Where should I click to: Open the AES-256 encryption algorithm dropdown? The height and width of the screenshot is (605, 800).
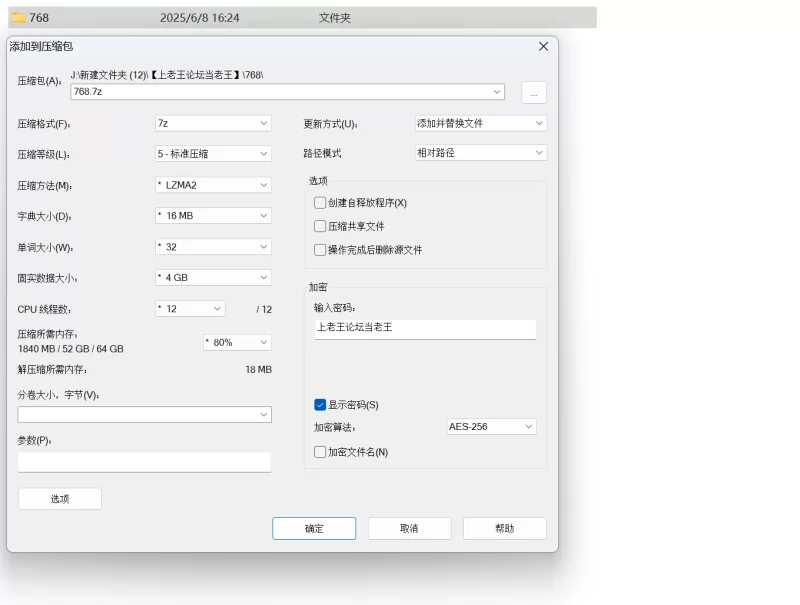coord(490,427)
